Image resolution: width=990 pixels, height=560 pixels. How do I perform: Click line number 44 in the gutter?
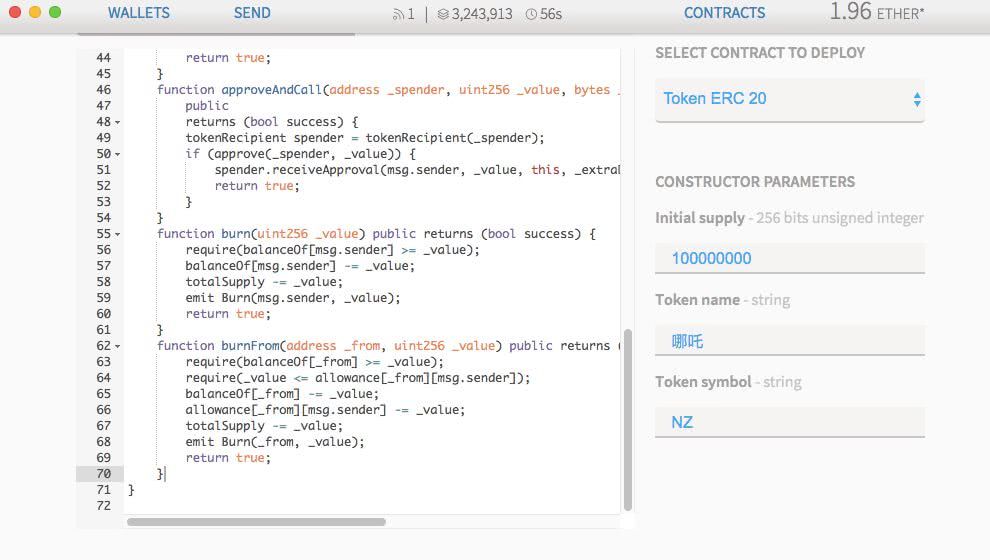(104, 57)
